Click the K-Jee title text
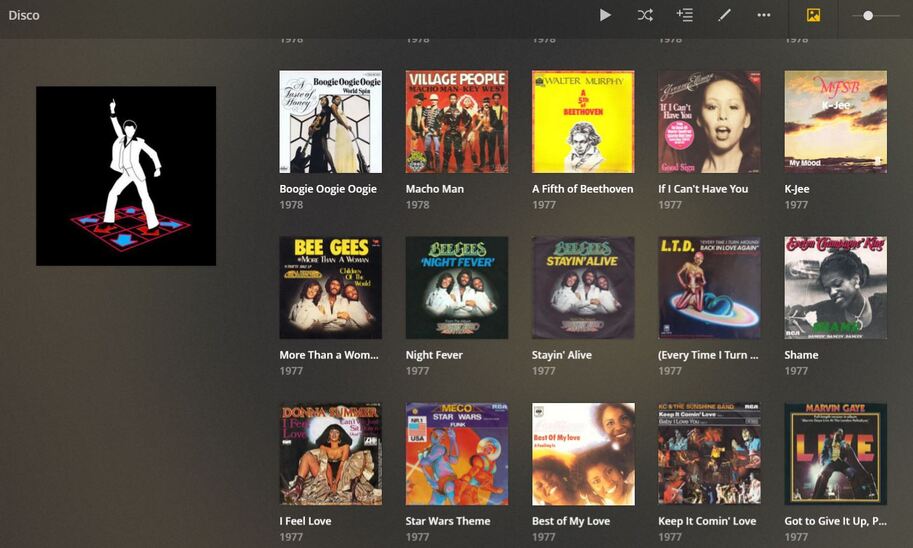Viewport: 913px width, 548px height. pos(797,189)
